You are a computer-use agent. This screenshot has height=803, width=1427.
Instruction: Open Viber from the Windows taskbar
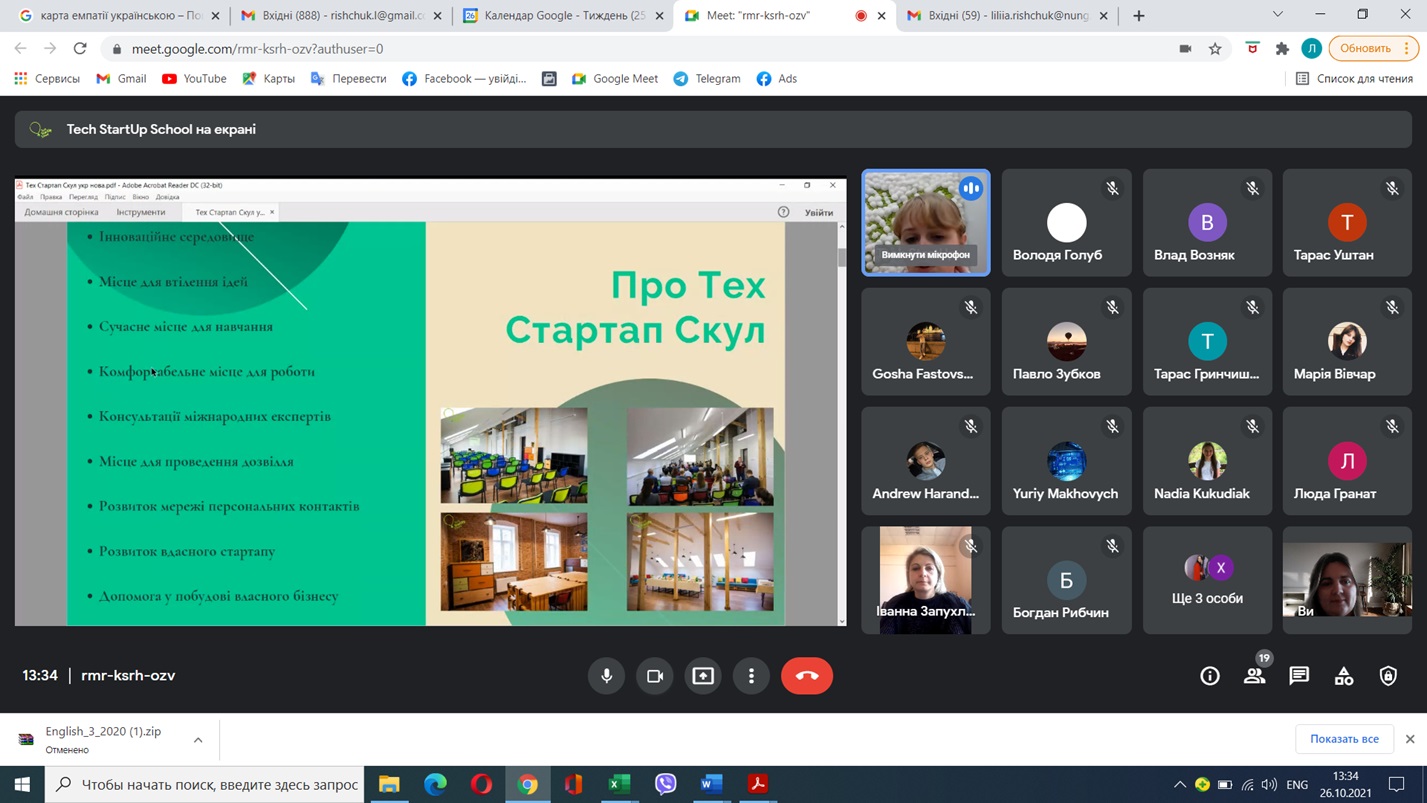point(665,784)
